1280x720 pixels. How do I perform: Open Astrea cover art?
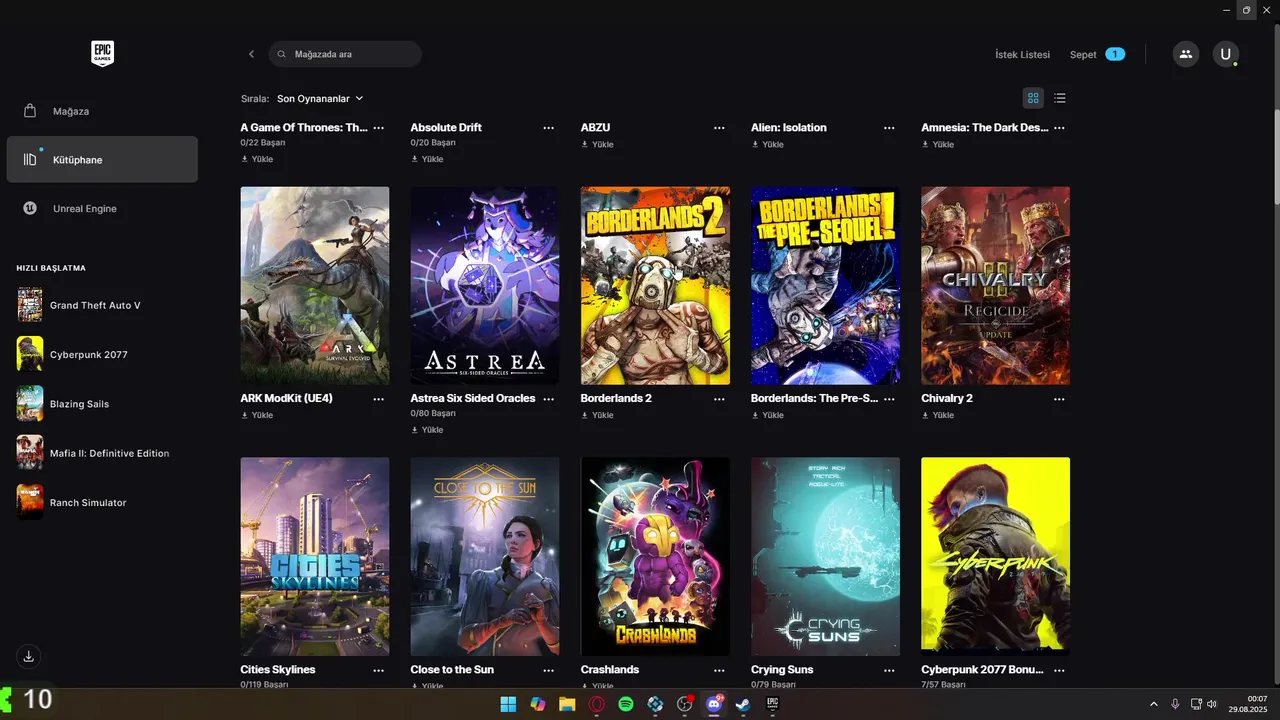click(x=485, y=286)
